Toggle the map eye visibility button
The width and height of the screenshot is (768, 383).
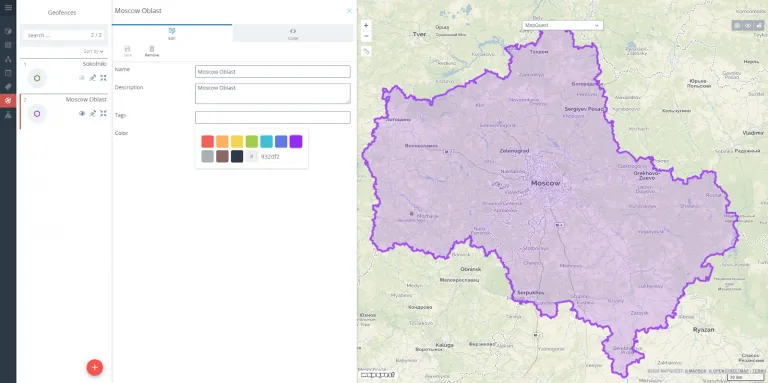coord(748,25)
